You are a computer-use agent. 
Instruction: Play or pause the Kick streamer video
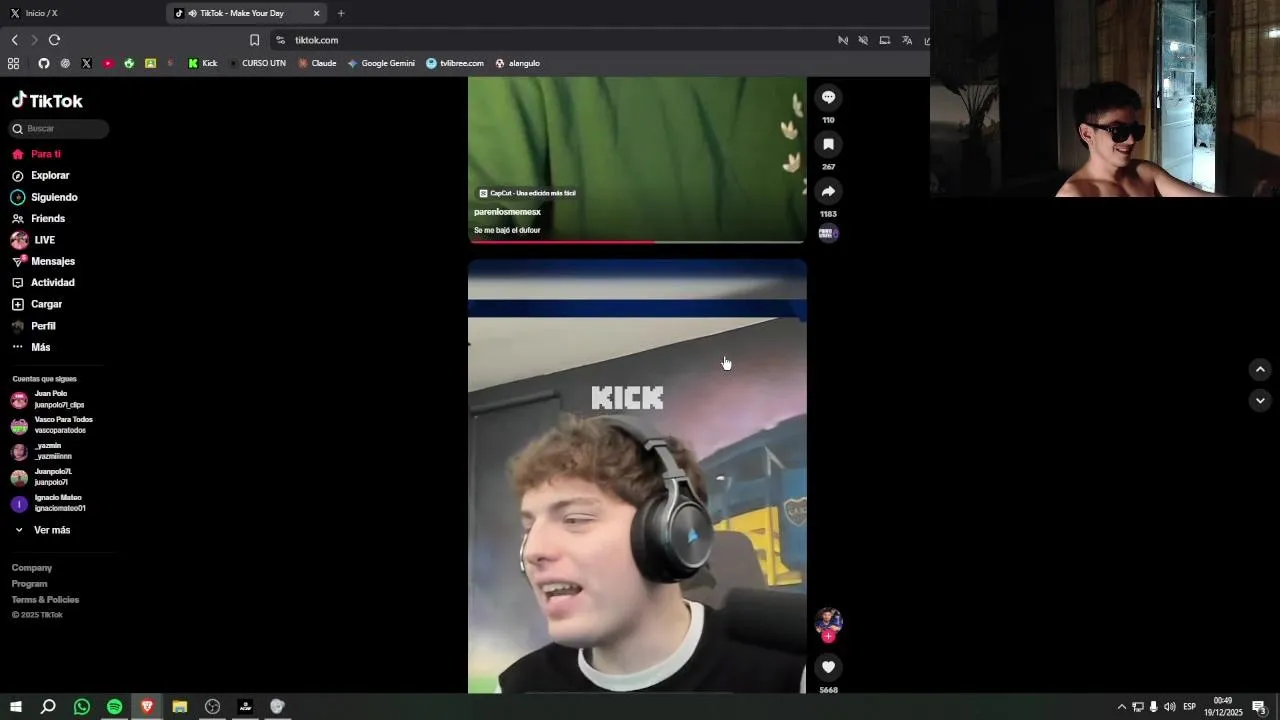point(637,476)
